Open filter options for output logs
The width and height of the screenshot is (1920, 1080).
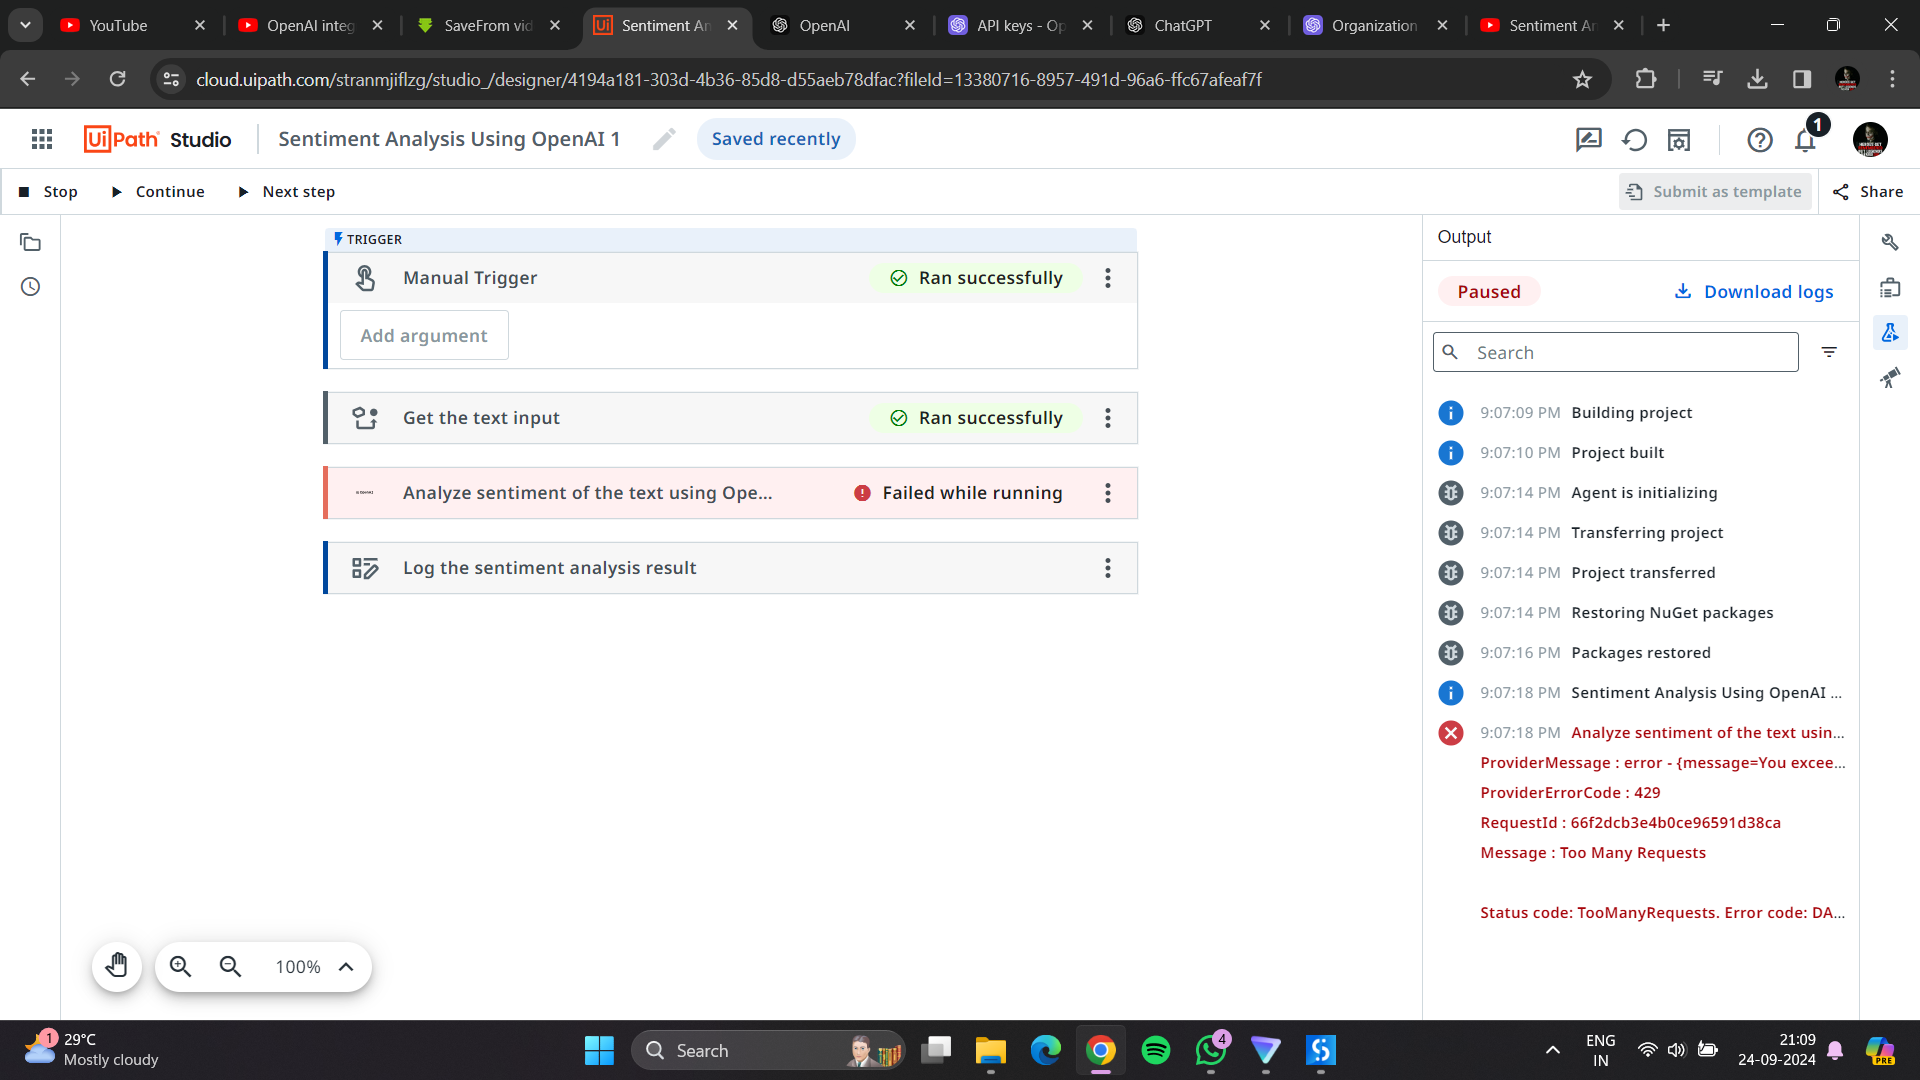coord(1829,352)
